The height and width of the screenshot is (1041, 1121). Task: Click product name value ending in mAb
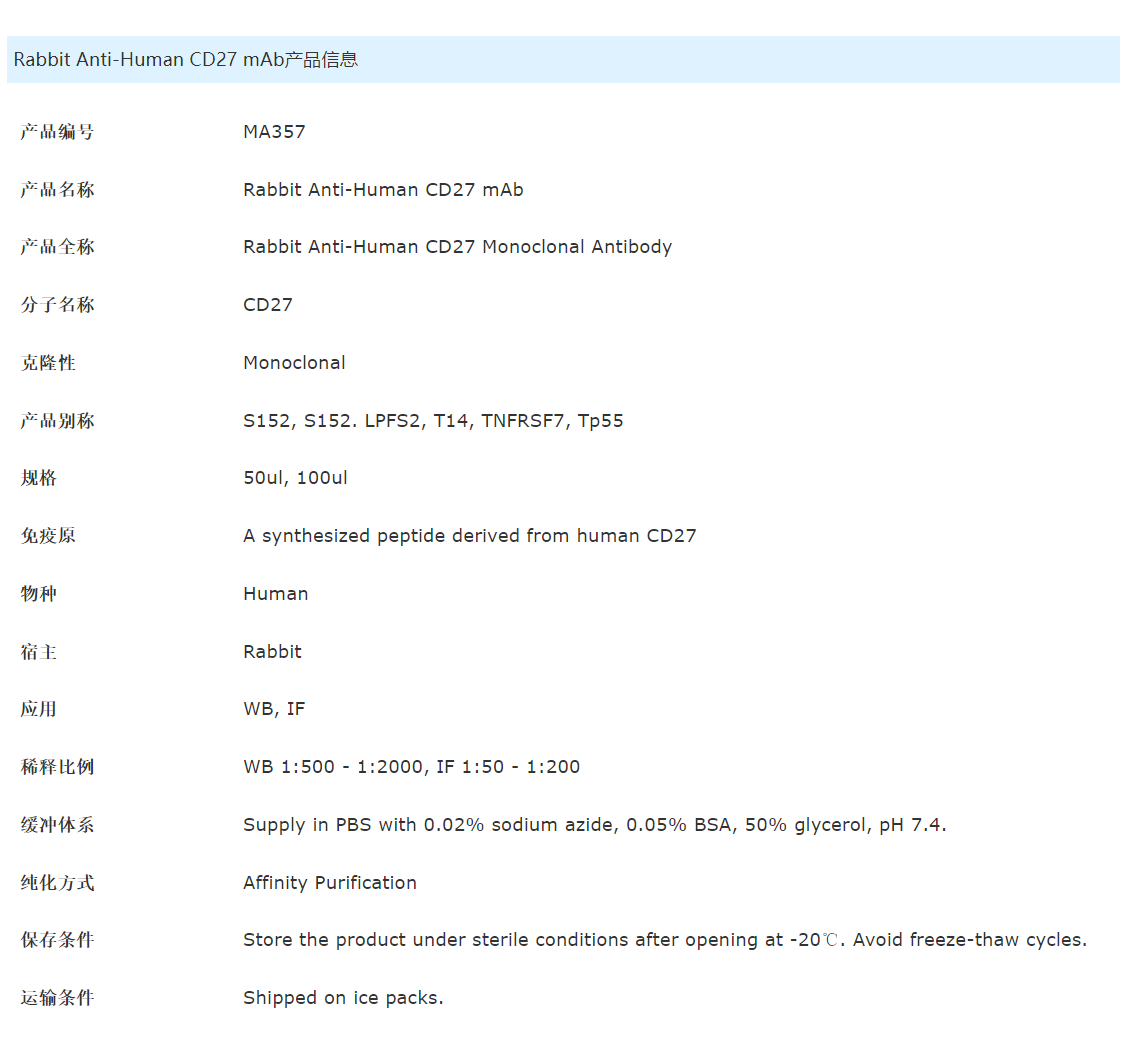click(x=383, y=190)
